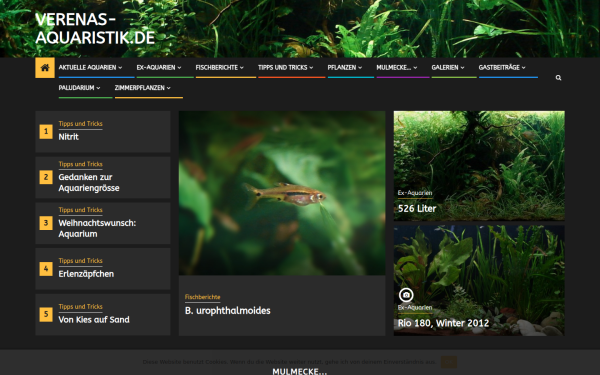Click the Rio 180 aquarium image
The width and height of the screenshot is (600, 375).
click(479, 280)
